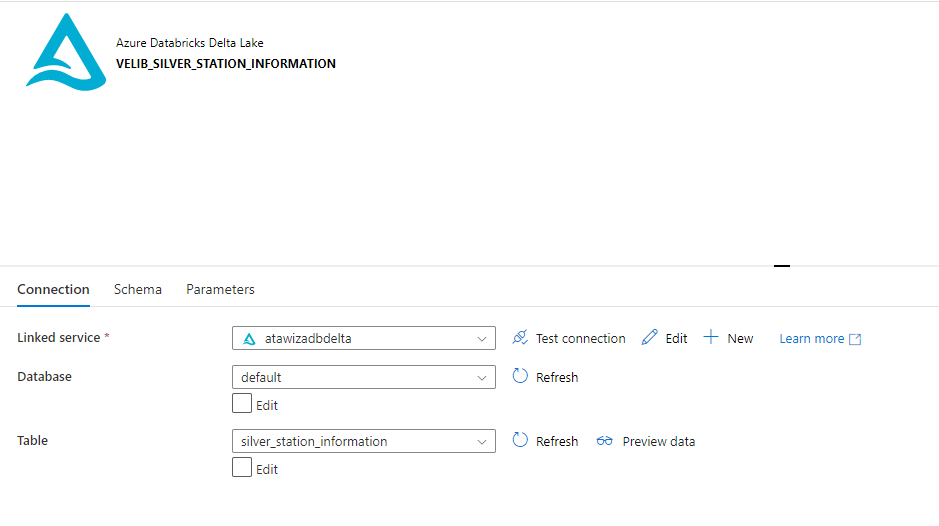
Task: Follow the Learn more link
Action: pyautogui.click(x=811, y=339)
